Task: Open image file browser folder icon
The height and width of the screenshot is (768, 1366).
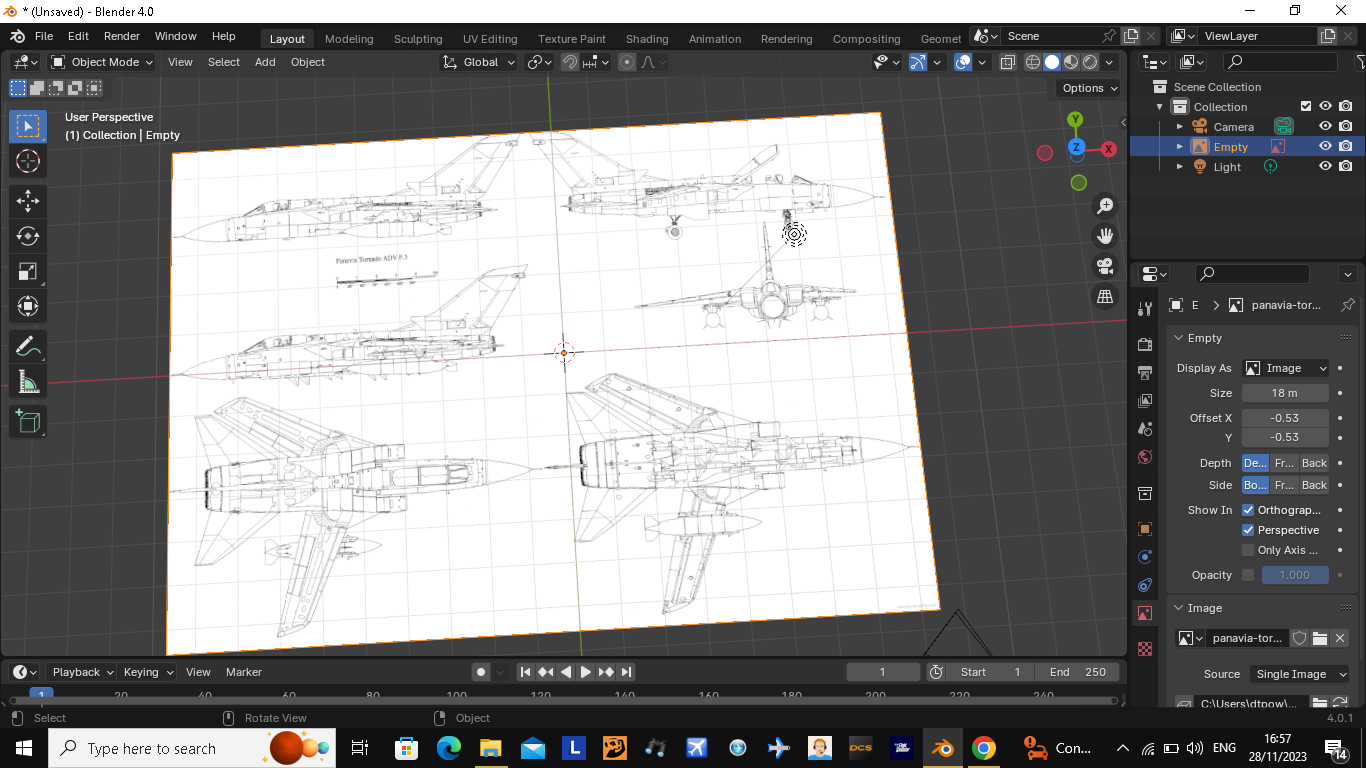Action: 1320,638
